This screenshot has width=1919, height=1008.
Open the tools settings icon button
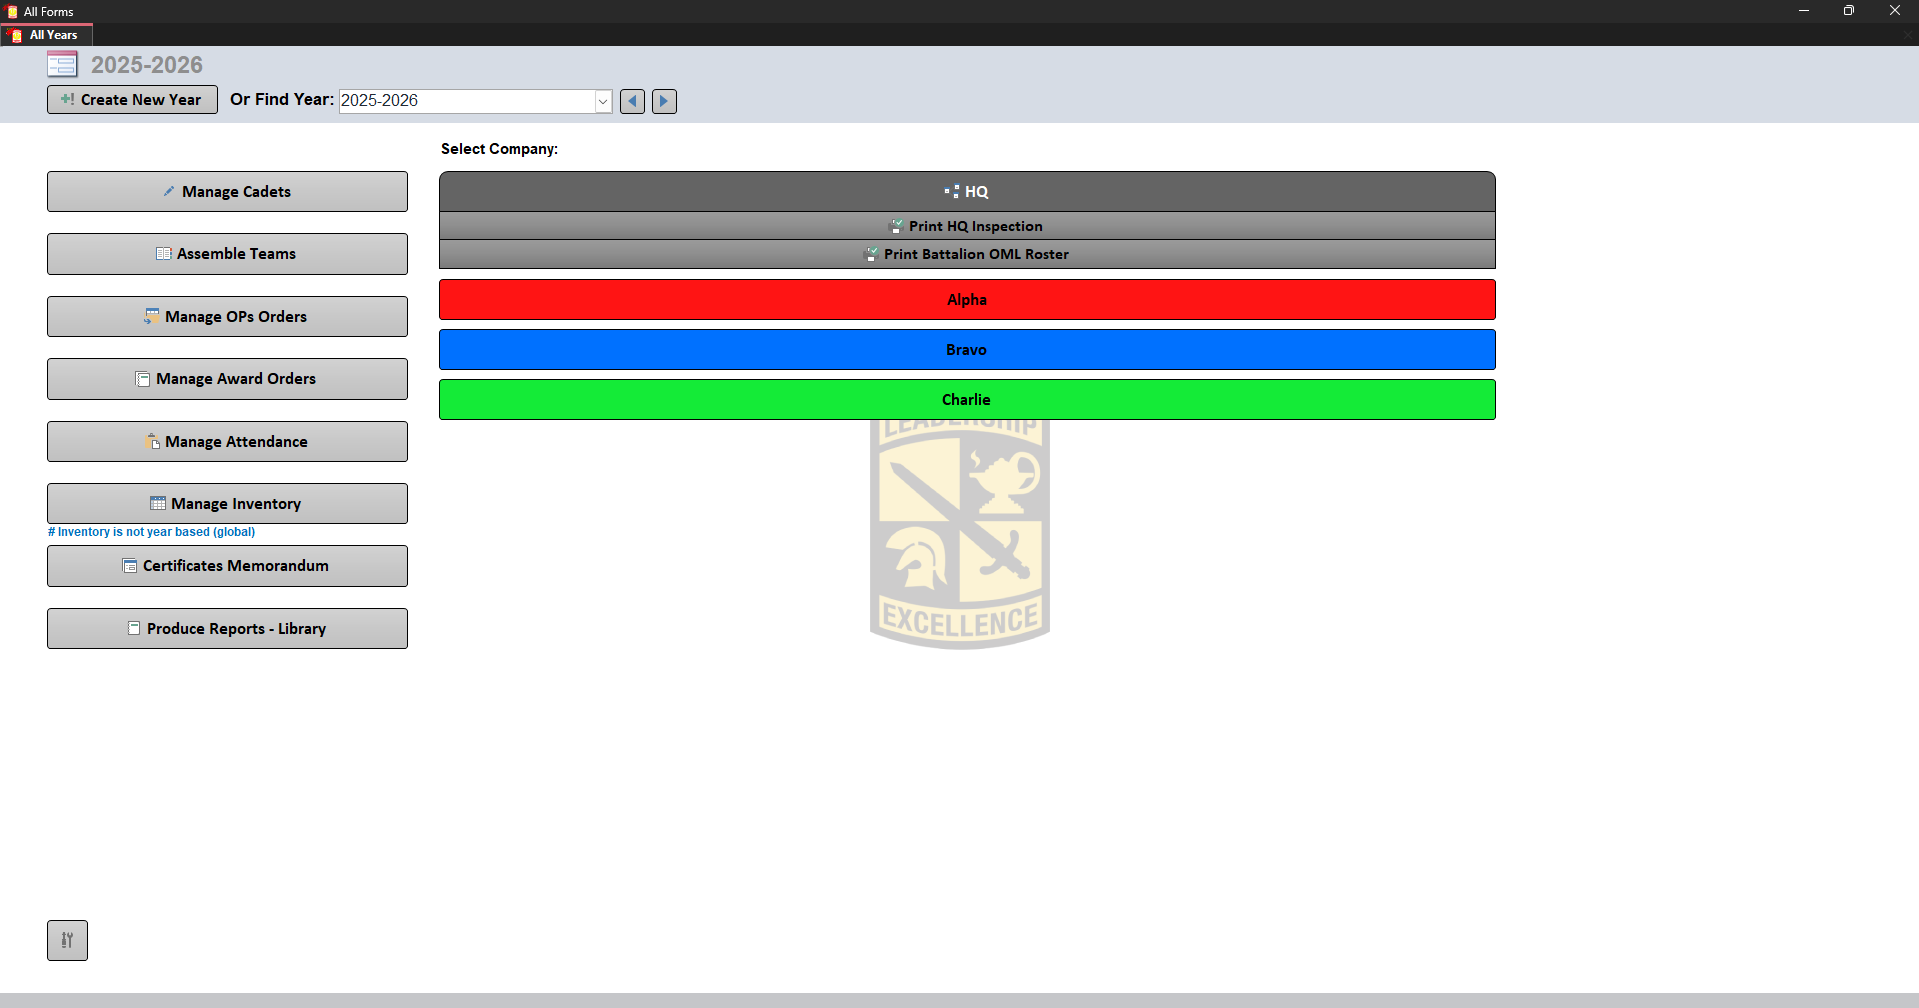tap(67, 941)
